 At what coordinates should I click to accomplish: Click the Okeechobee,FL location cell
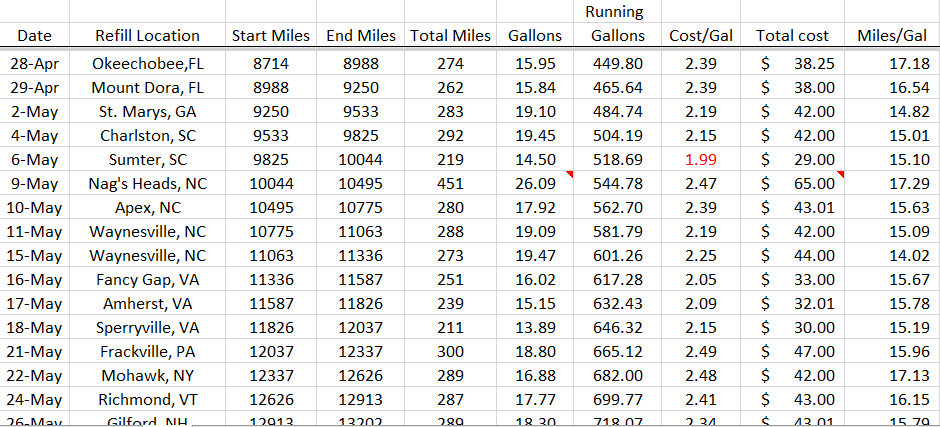(147, 63)
